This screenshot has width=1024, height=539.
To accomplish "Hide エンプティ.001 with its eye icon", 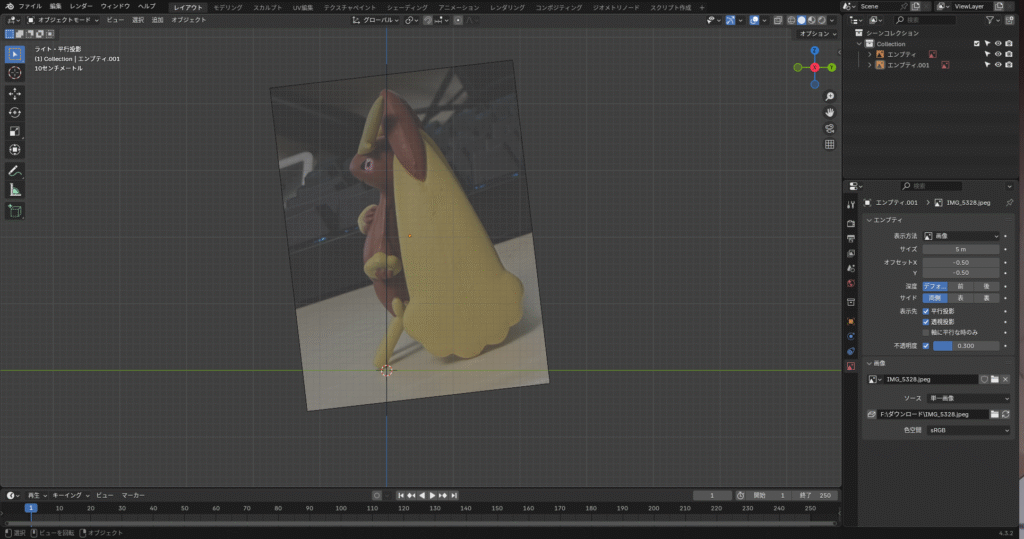I will [998, 65].
